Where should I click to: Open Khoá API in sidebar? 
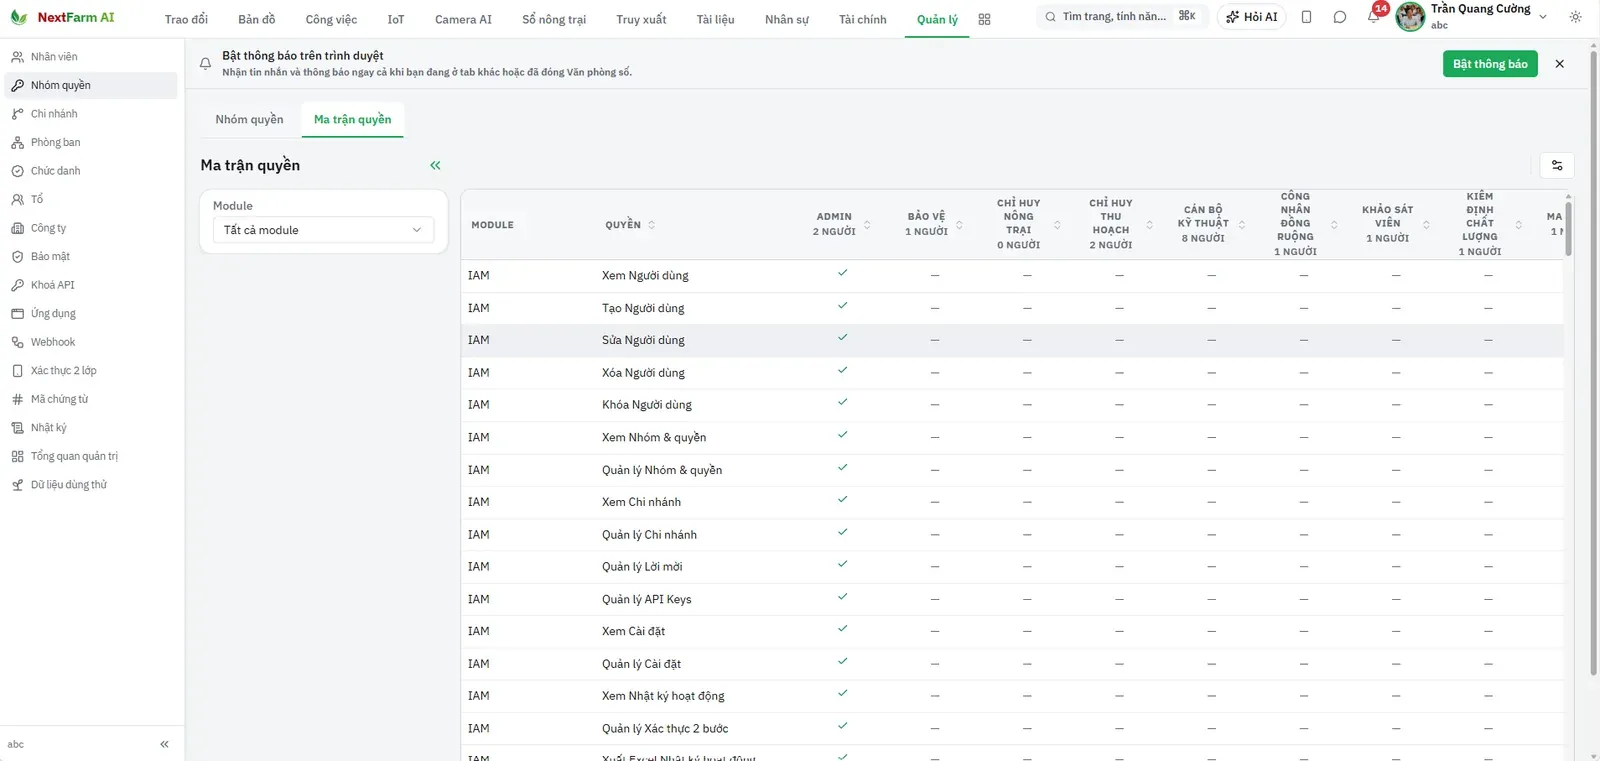[x=91, y=285]
